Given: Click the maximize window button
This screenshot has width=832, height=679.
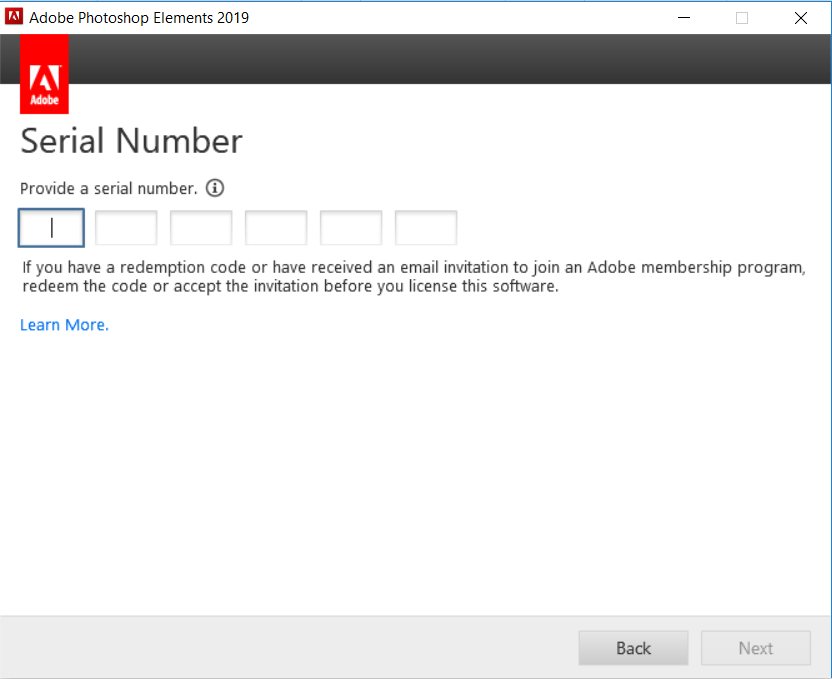Looking at the screenshot, I should [x=742, y=17].
